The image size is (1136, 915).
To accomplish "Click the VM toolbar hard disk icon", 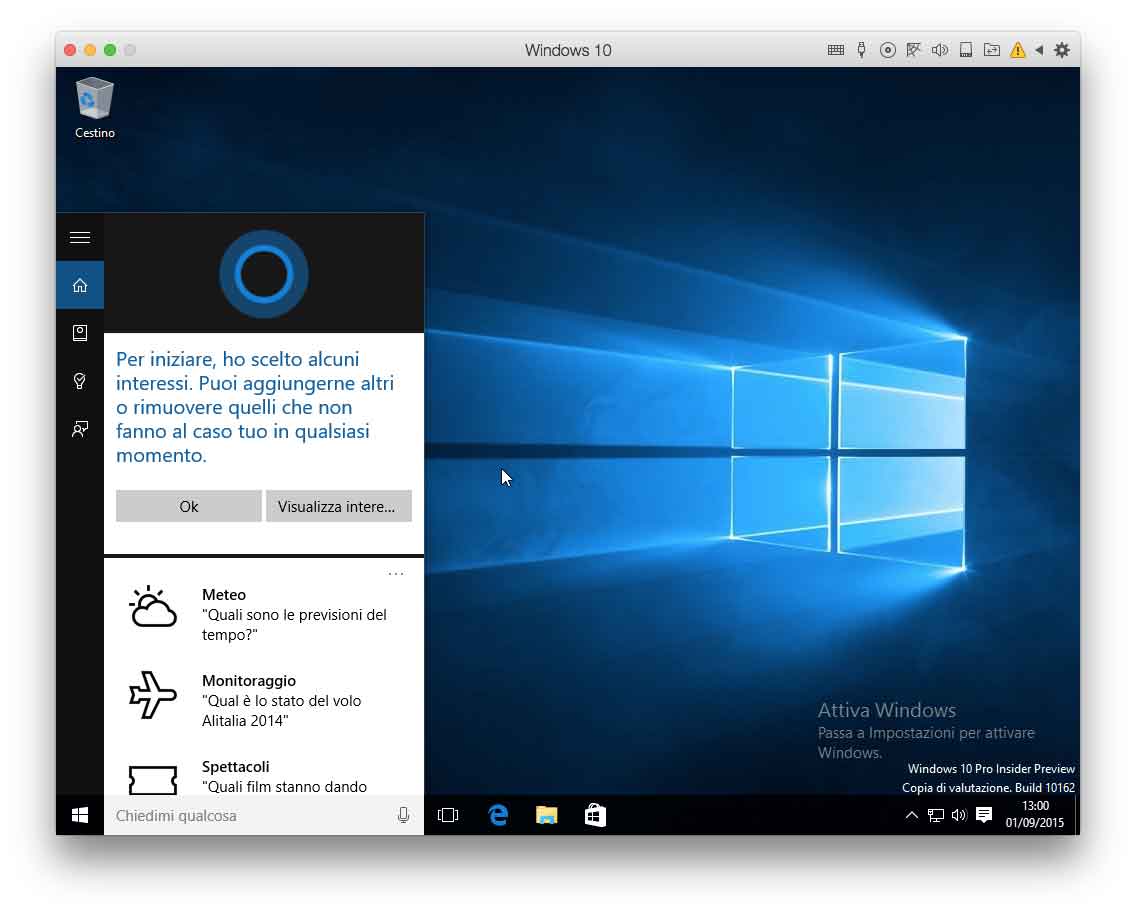I will 966,50.
